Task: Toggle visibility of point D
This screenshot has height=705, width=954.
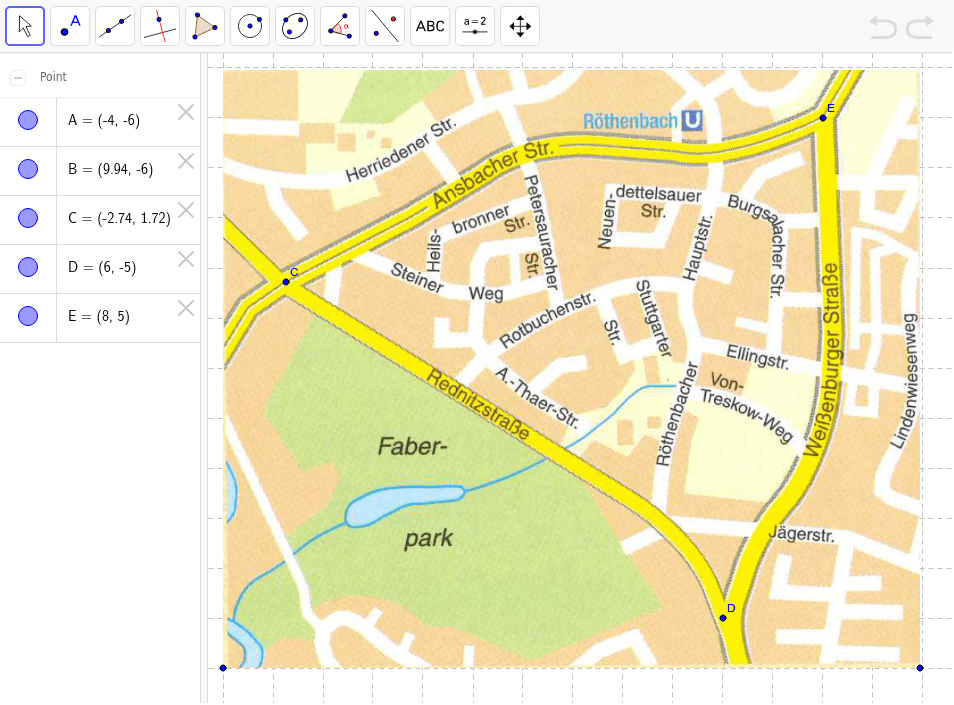Action: coord(28,266)
